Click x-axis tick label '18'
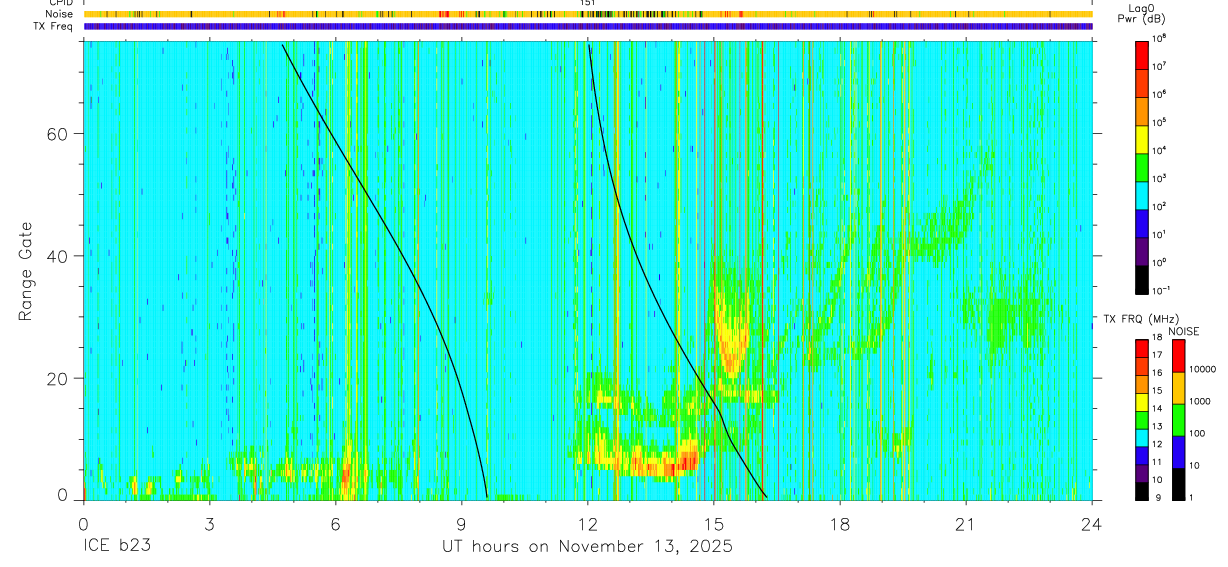 click(x=840, y=524)
